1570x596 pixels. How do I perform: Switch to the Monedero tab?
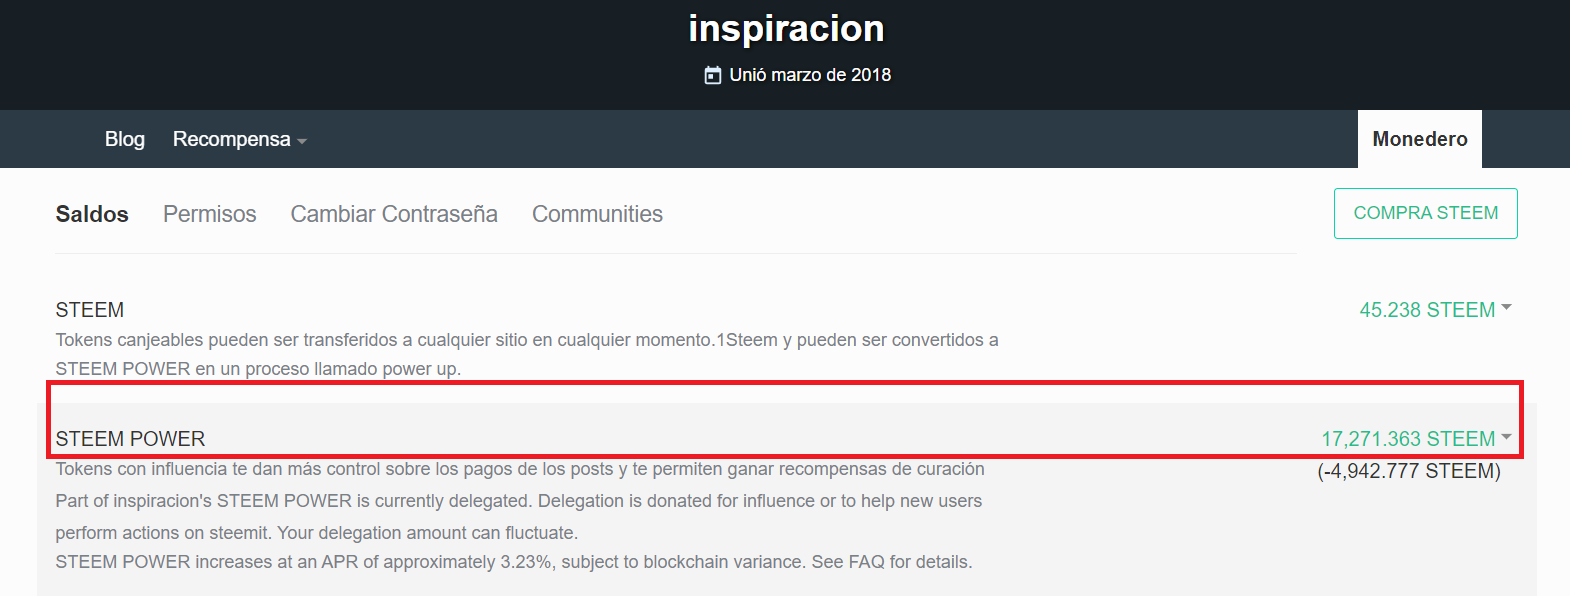1419,139
